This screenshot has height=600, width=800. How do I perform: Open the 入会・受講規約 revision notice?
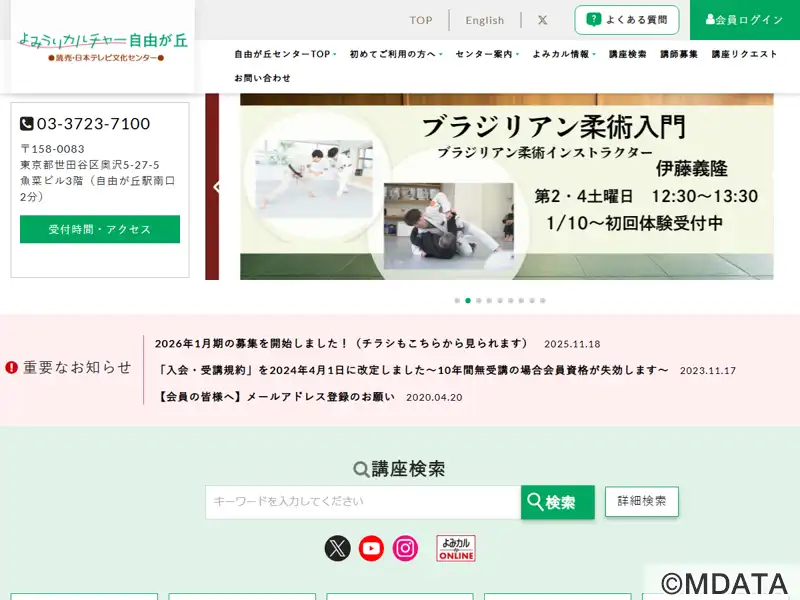(x=412, y=370)
